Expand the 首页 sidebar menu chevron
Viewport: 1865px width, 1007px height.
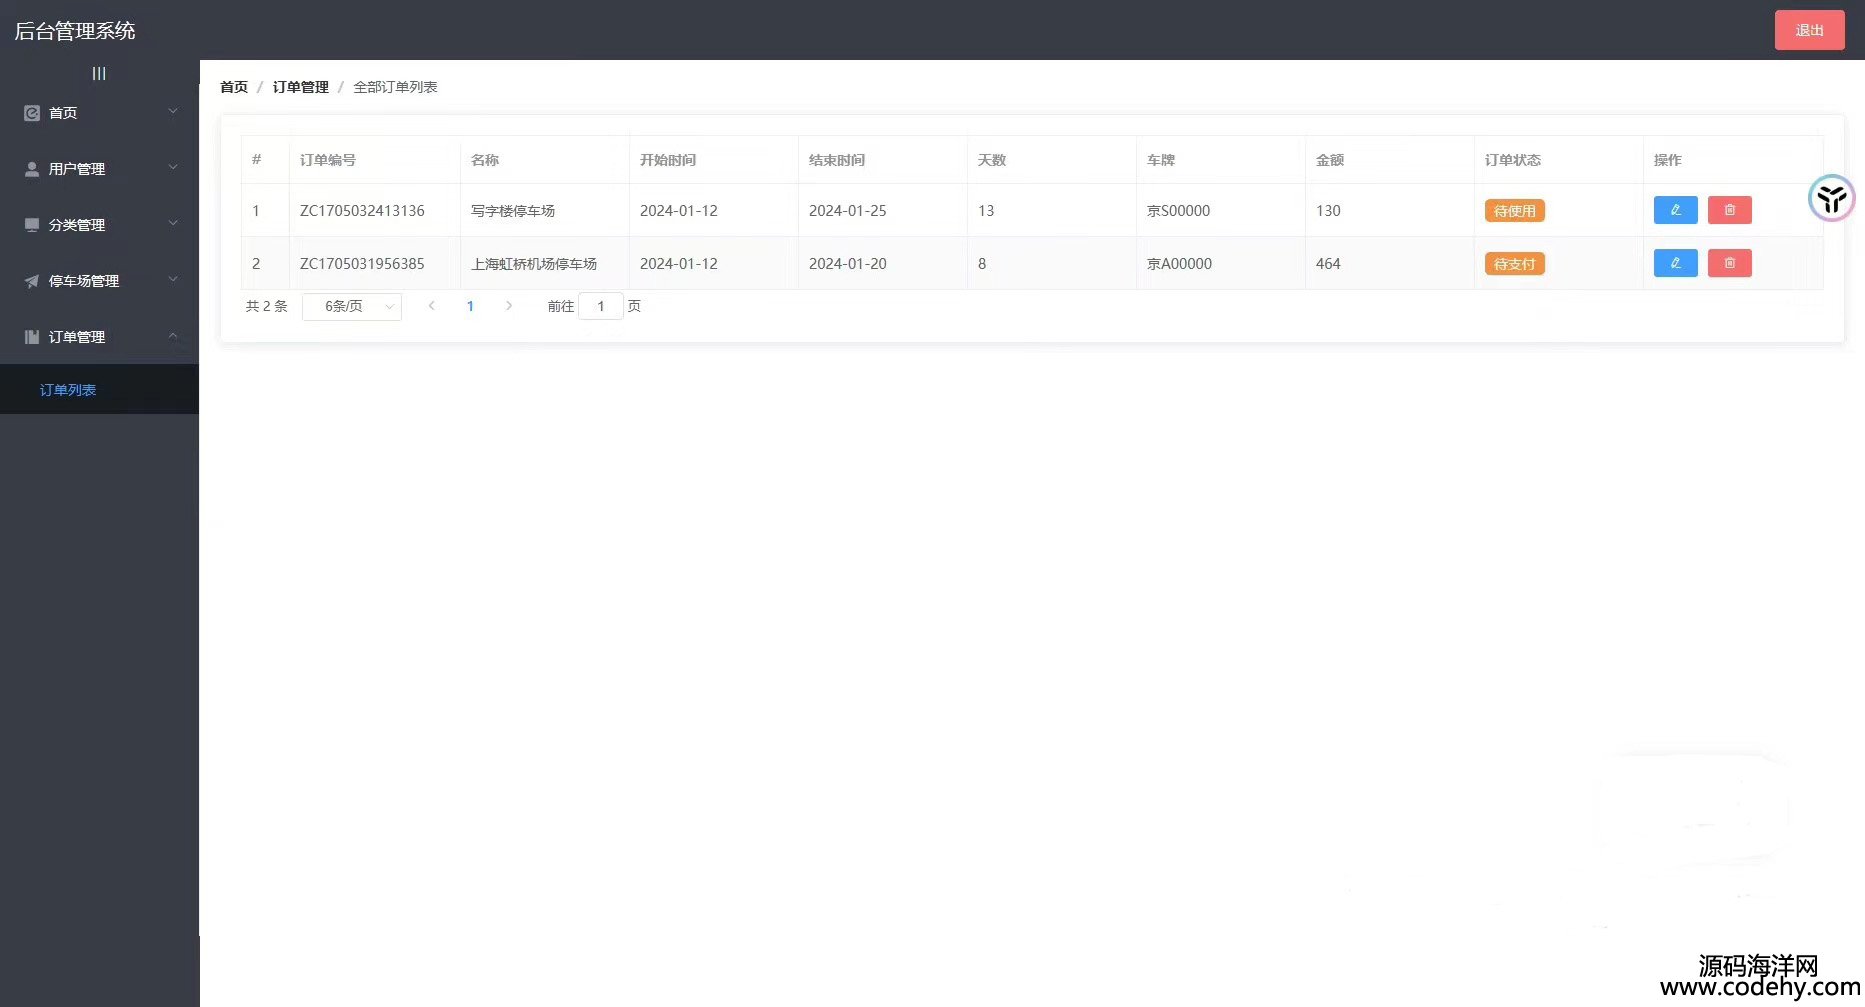(x=173, y=111)
